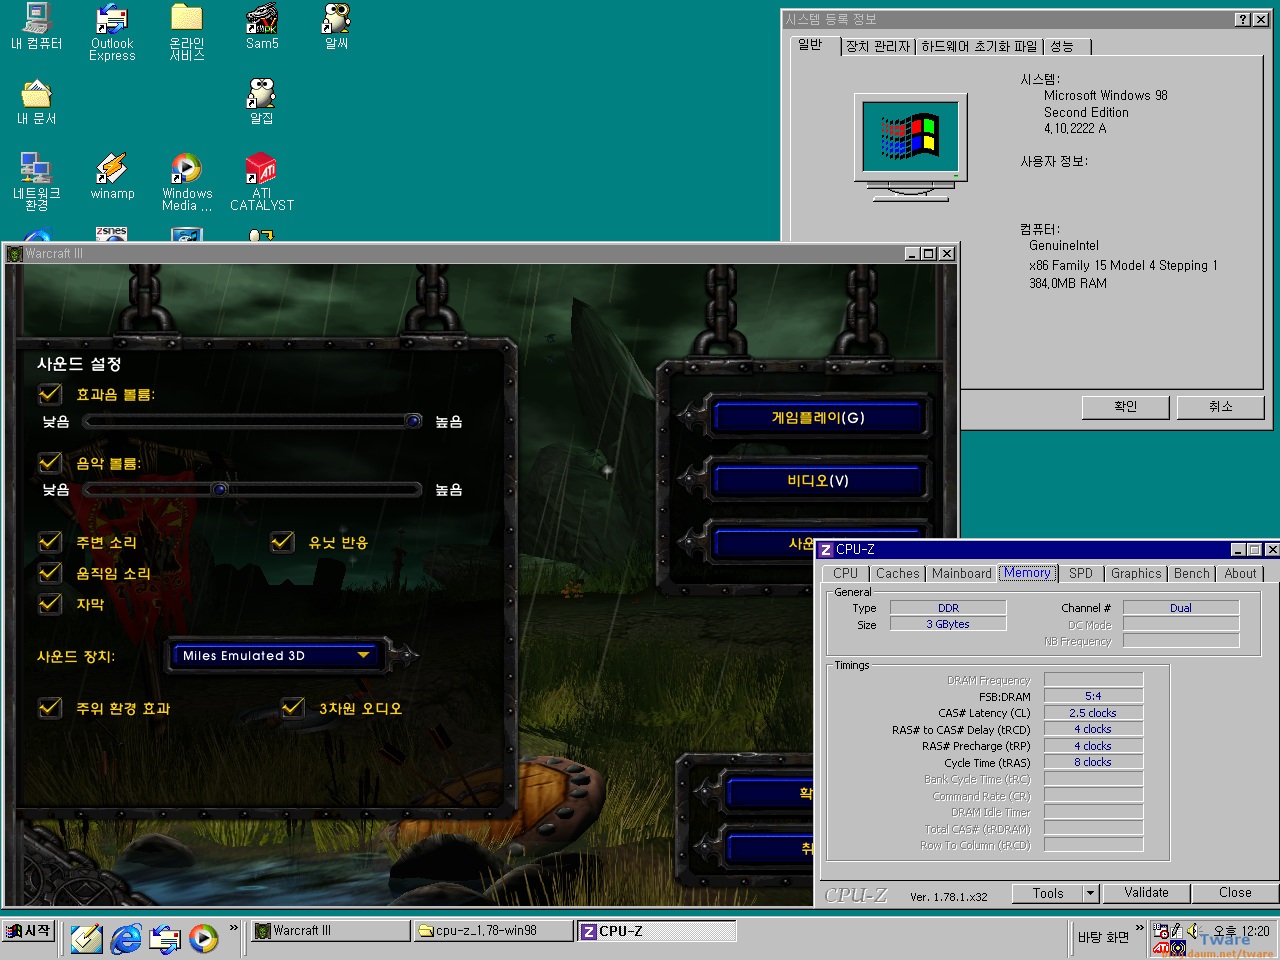The image size is (1280, 960).
Task: Click the cpu-z_1.78-win98 taskbar button
Action: pos(494,931)
